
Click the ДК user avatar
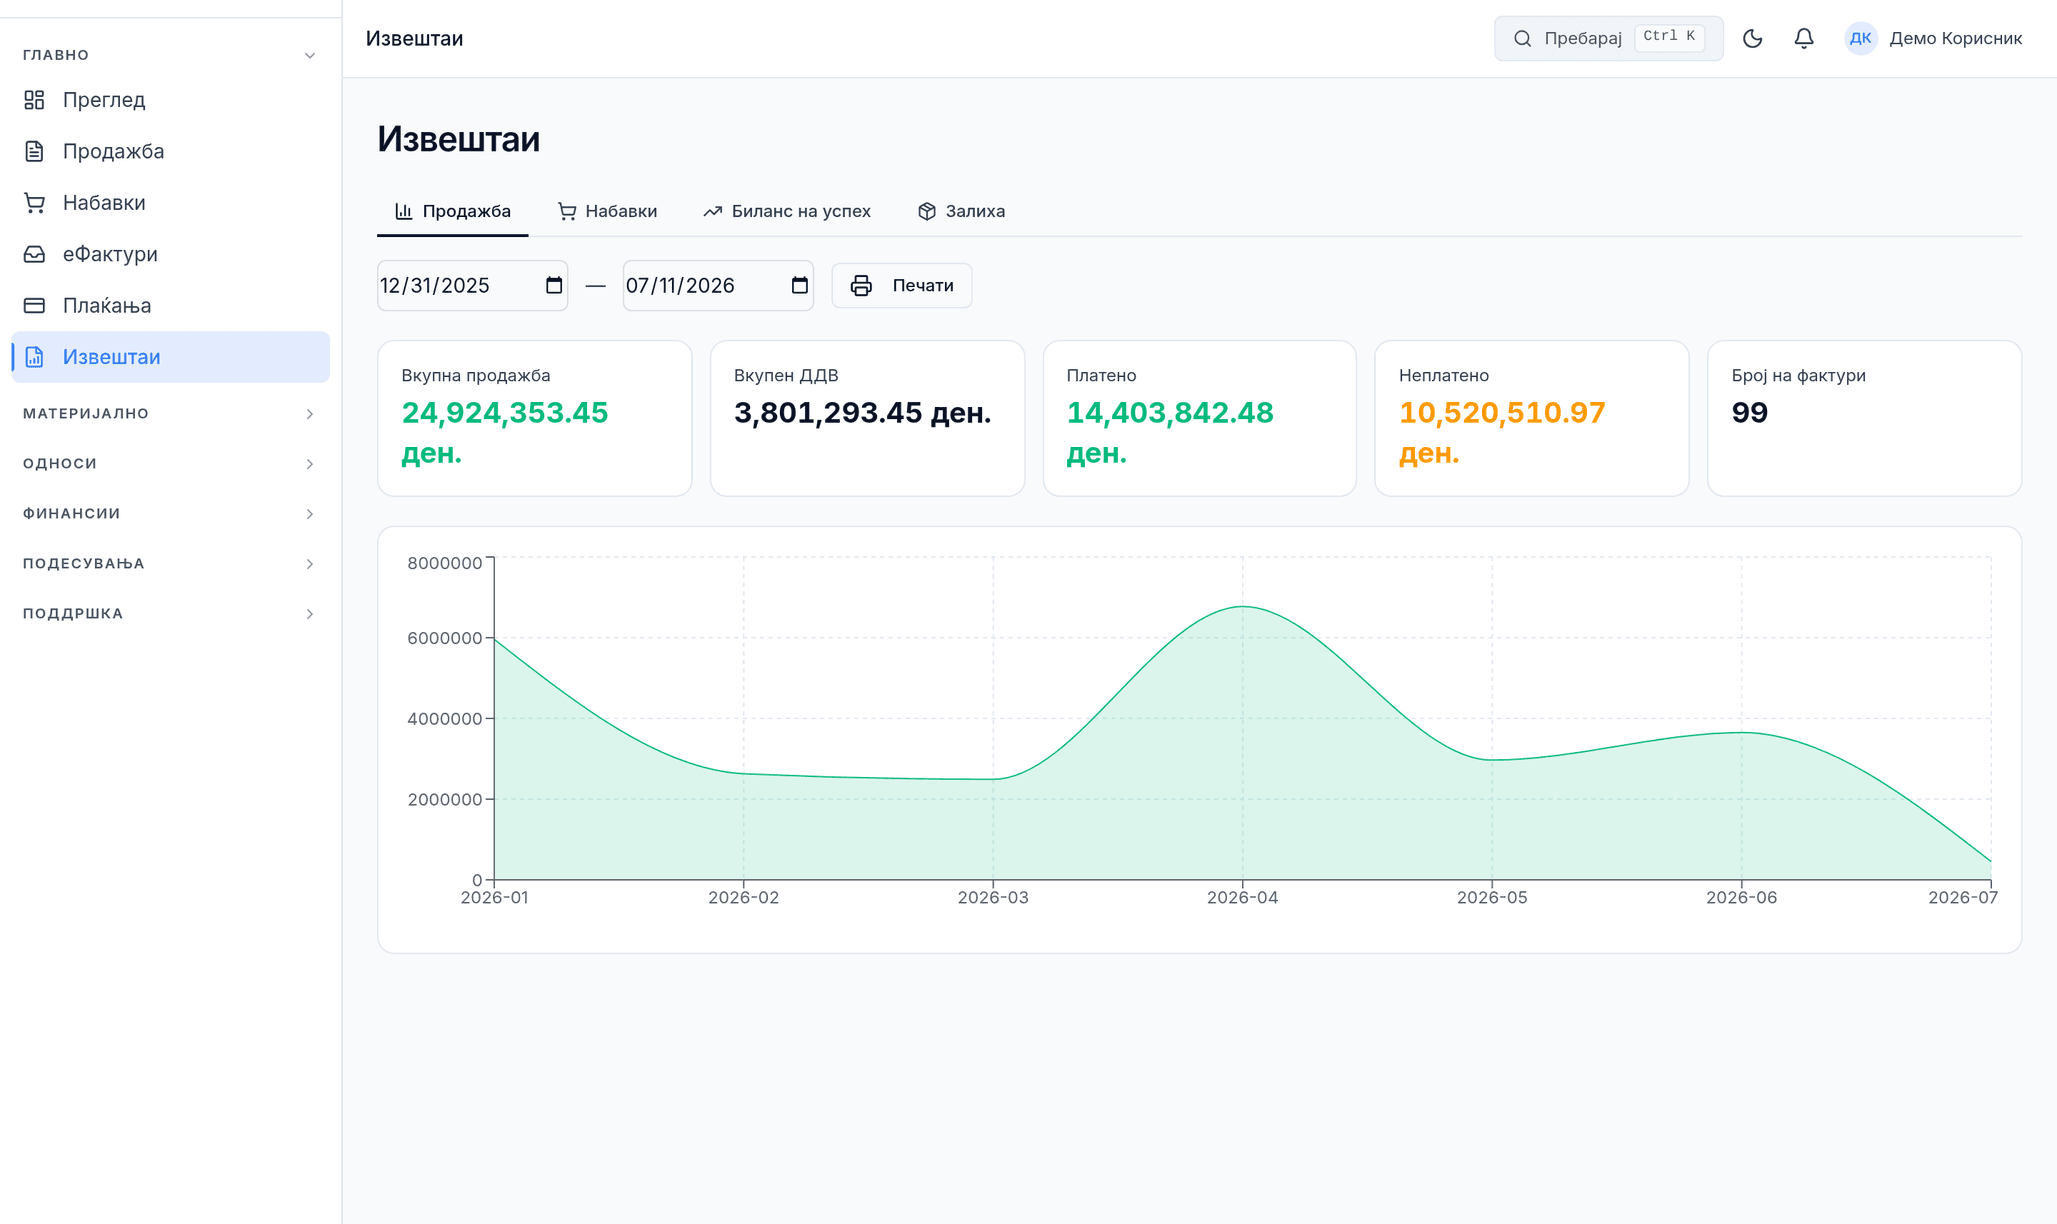[1860, 38]
